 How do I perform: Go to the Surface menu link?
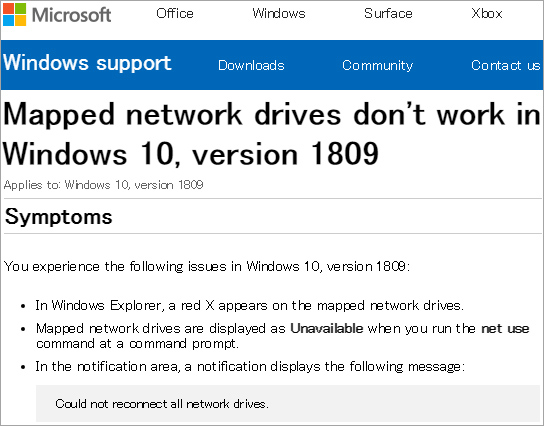[388, 14]
